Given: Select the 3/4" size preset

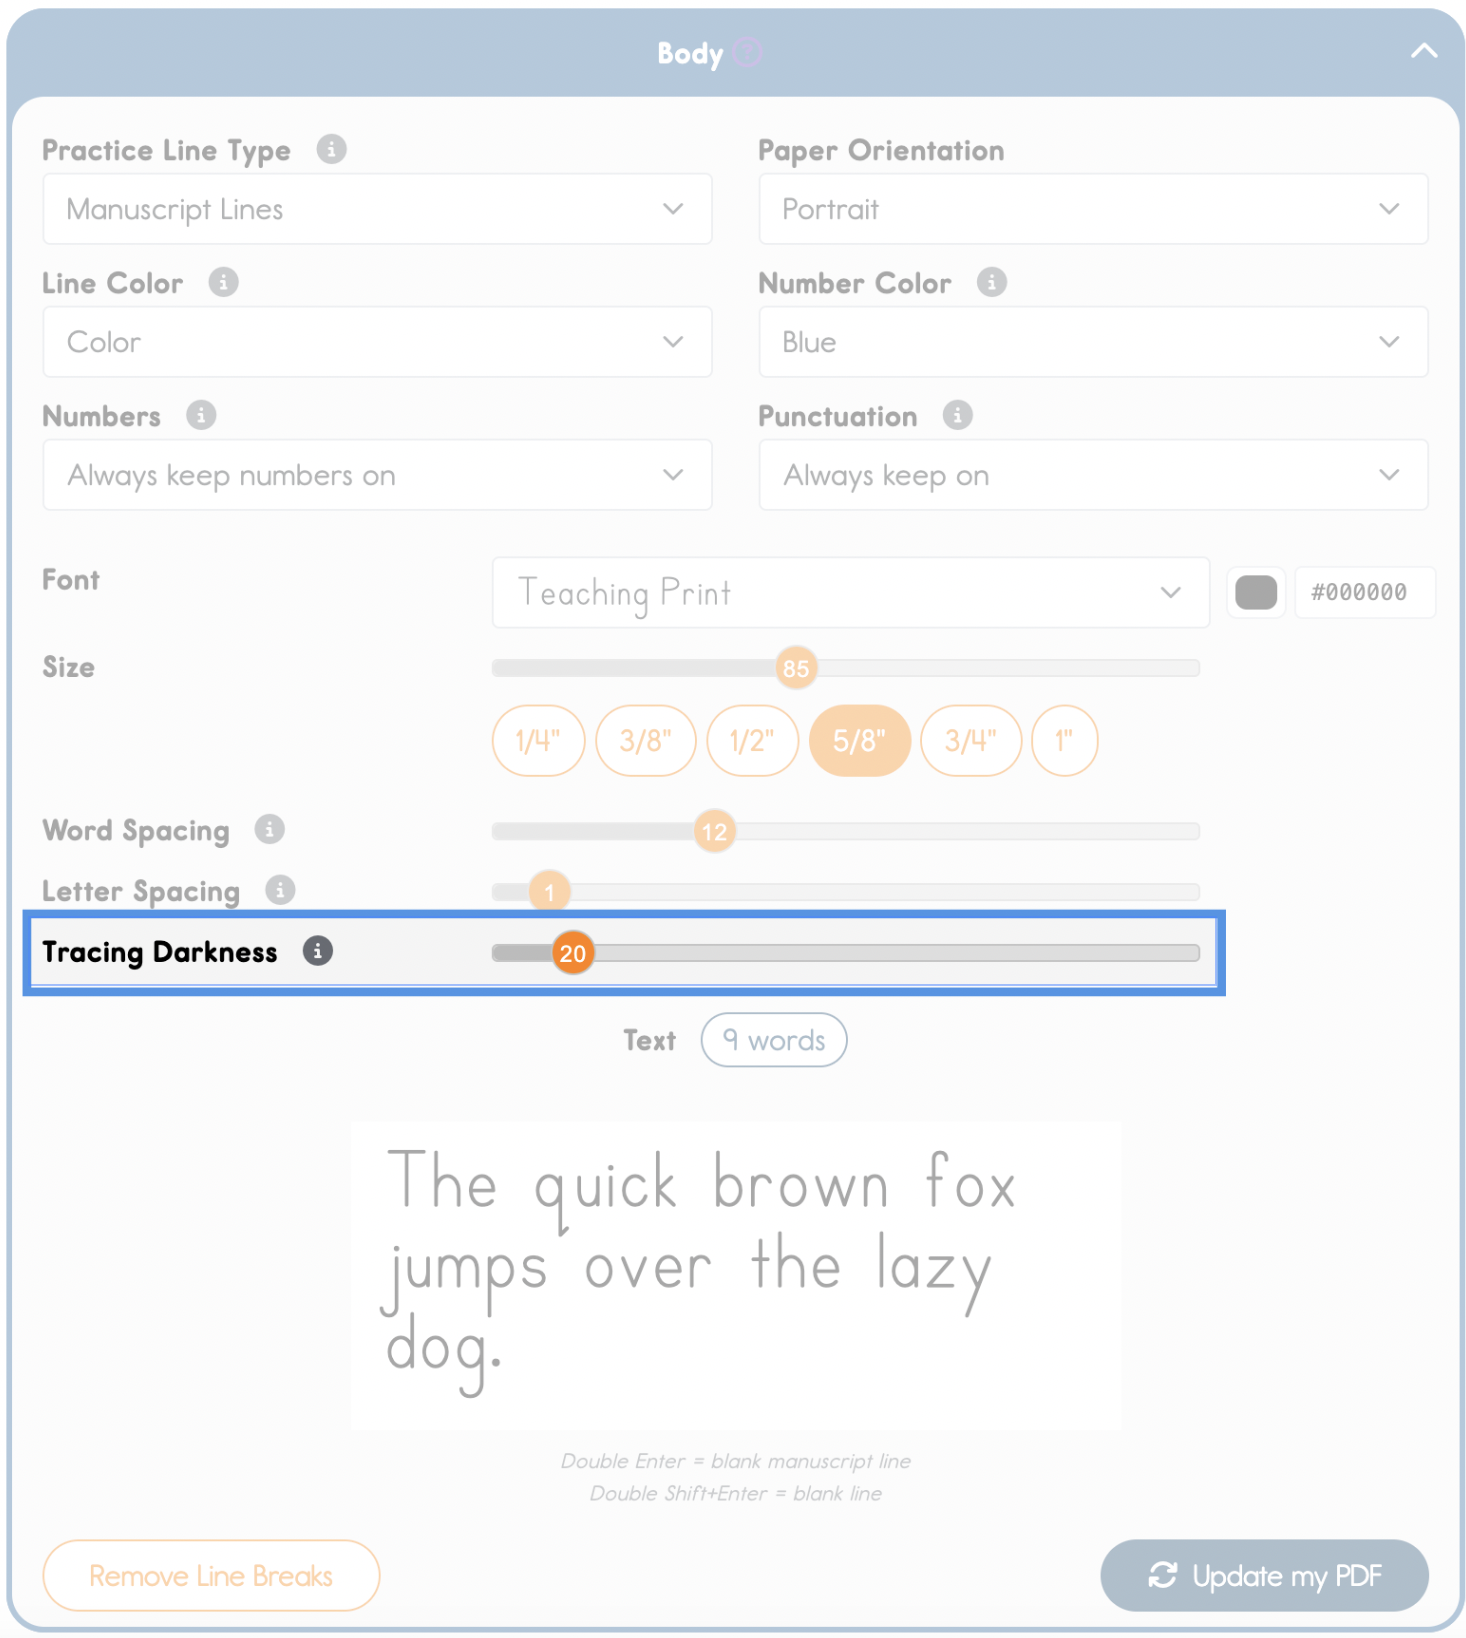Looking at the screenshot, I should (x=970, y=741).
